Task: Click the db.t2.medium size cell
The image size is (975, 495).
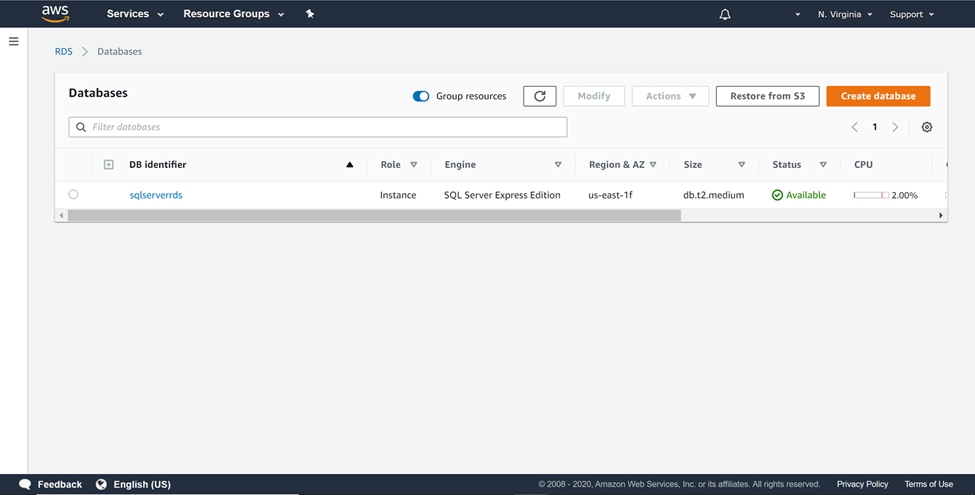Action: point(713,195)
